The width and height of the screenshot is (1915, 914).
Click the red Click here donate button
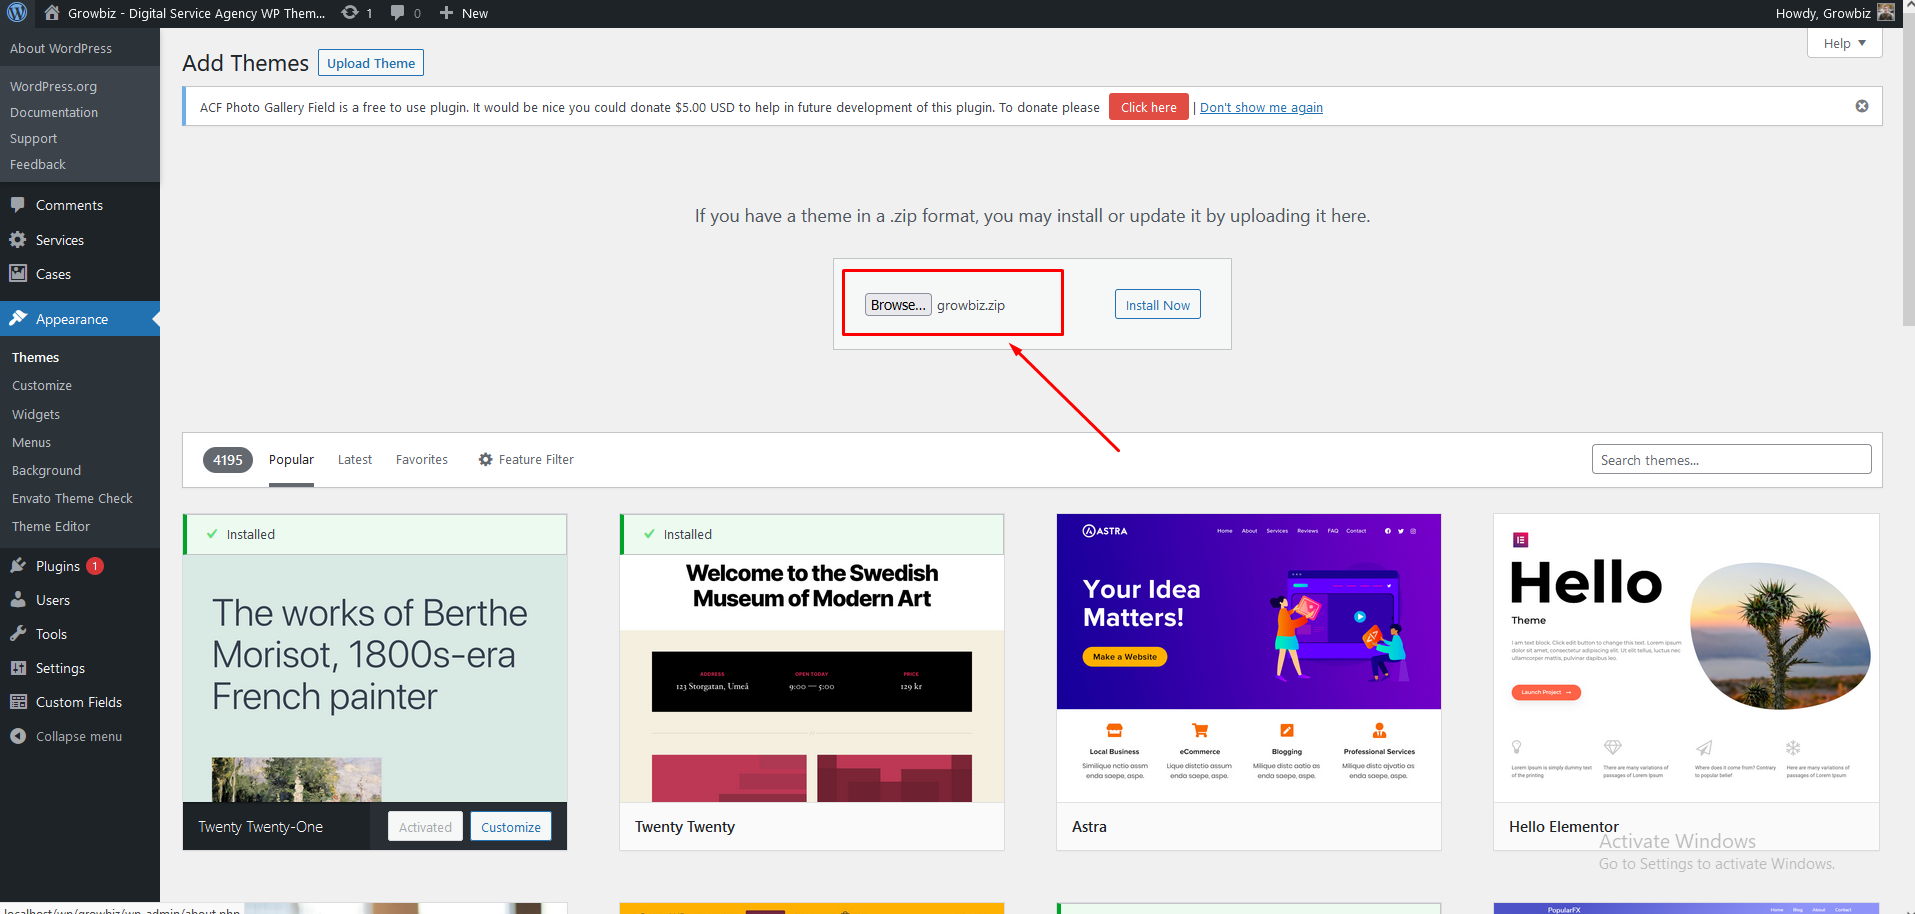point(1148,107)
